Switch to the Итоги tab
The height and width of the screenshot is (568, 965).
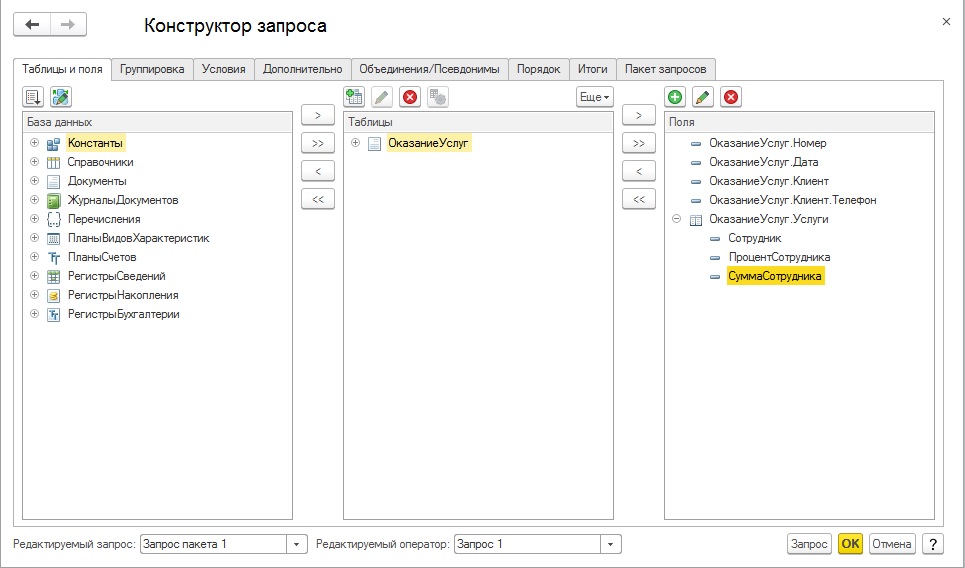point(592,69)
